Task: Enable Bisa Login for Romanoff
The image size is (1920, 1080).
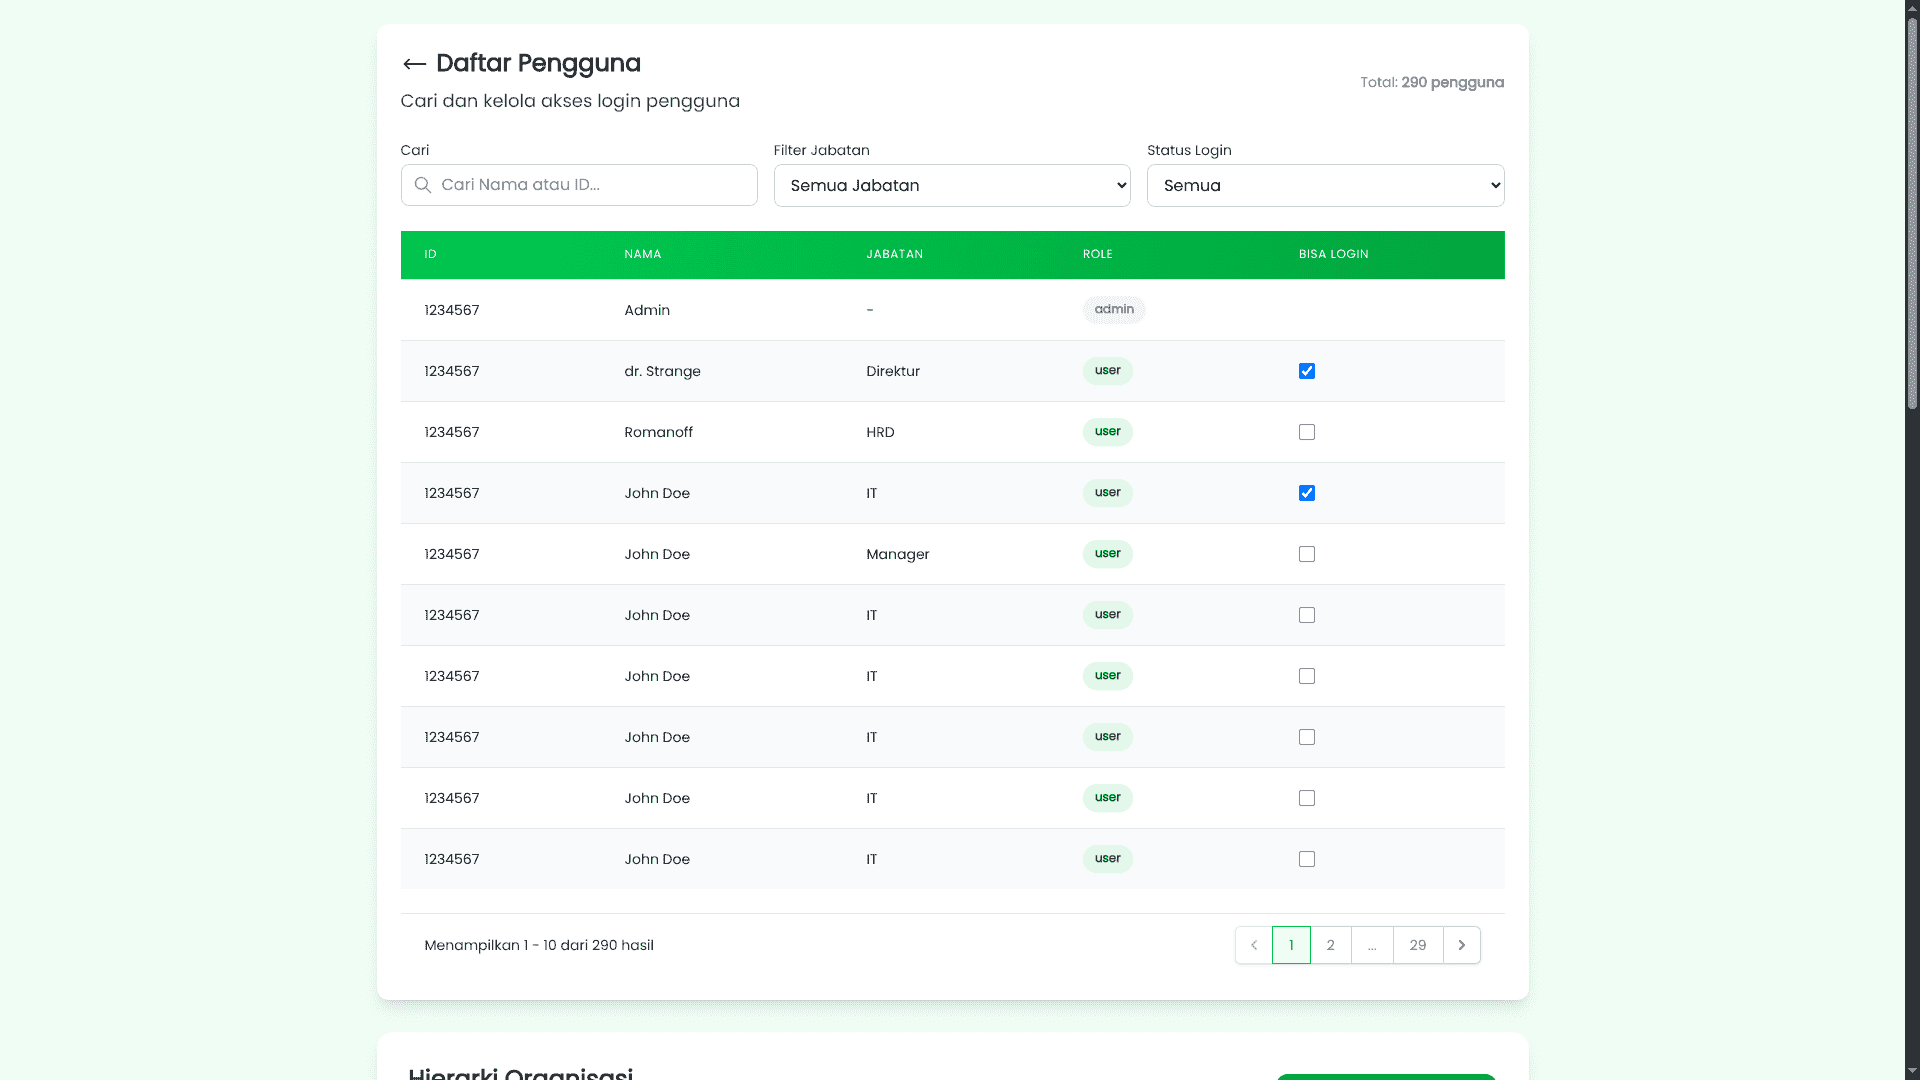Action: pyautogui.click(x=1306, y=432)
